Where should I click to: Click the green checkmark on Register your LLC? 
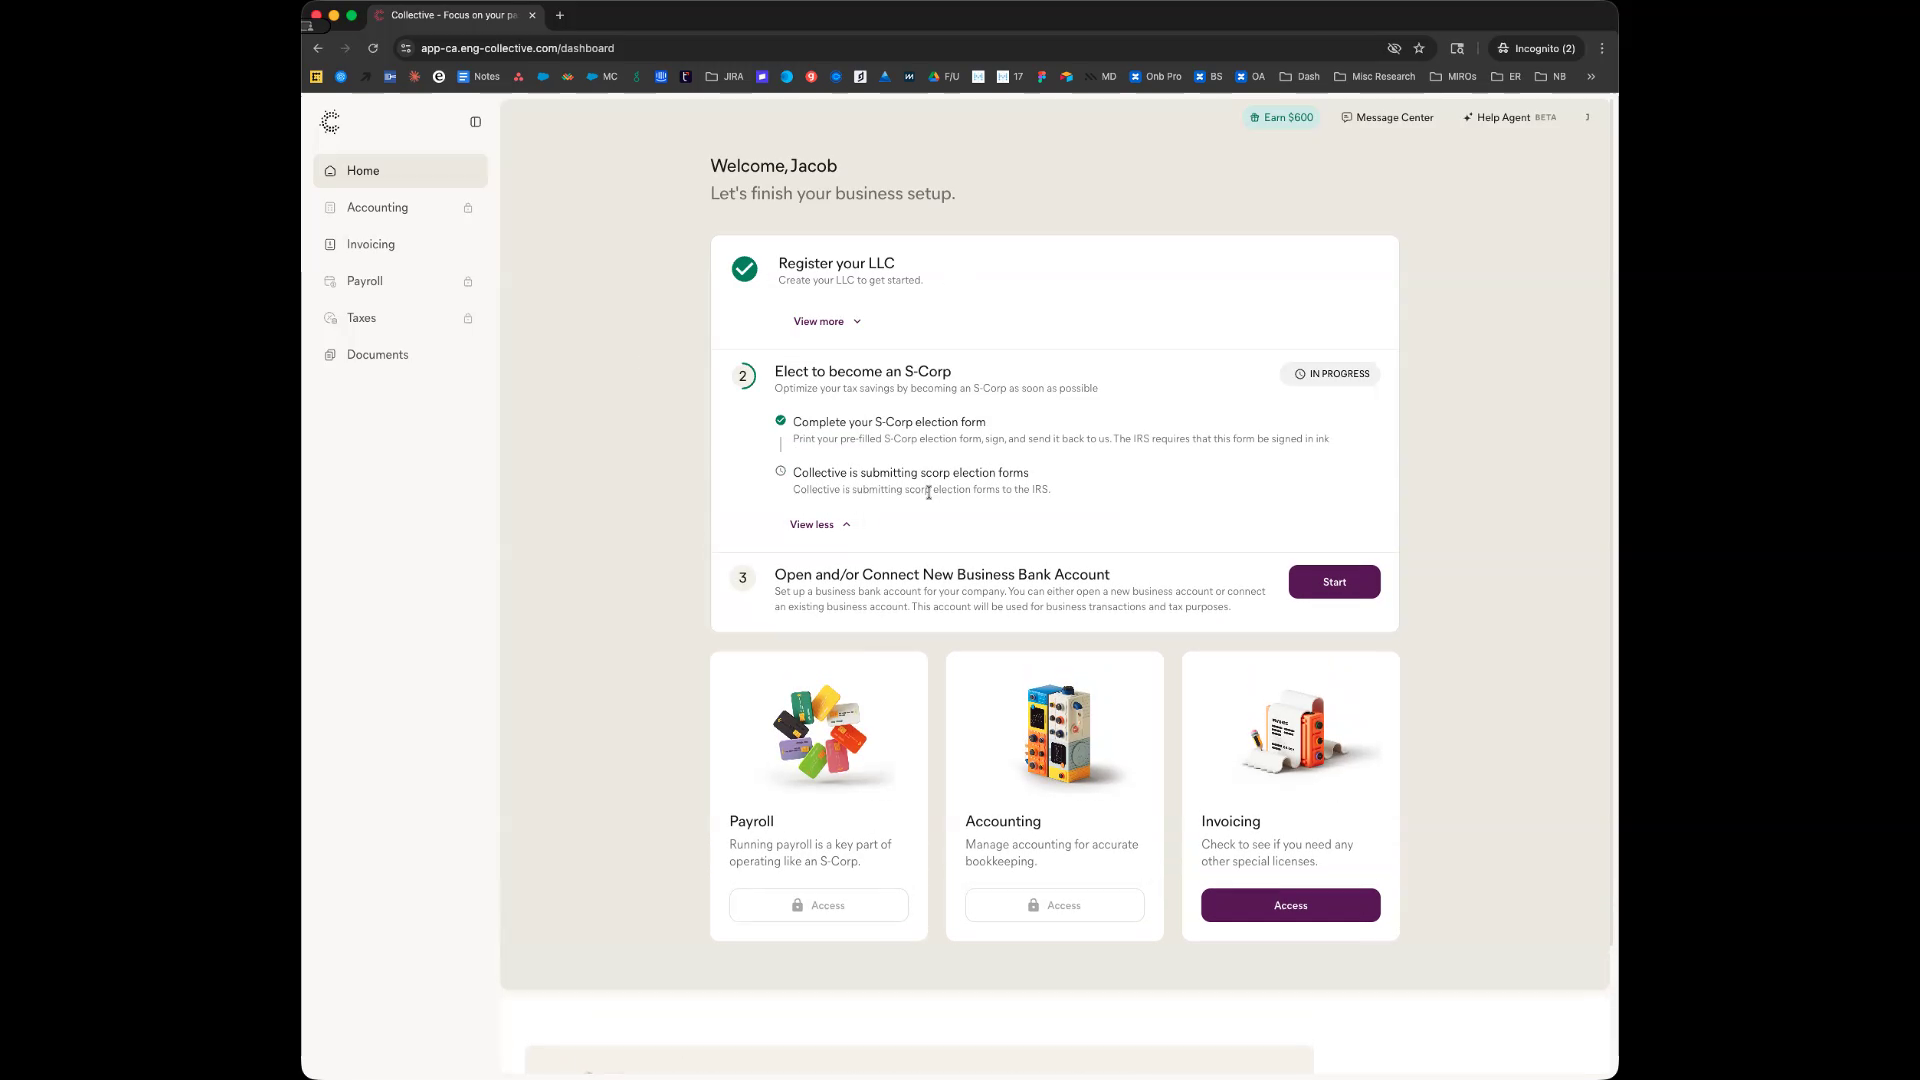tap(744, 269)
